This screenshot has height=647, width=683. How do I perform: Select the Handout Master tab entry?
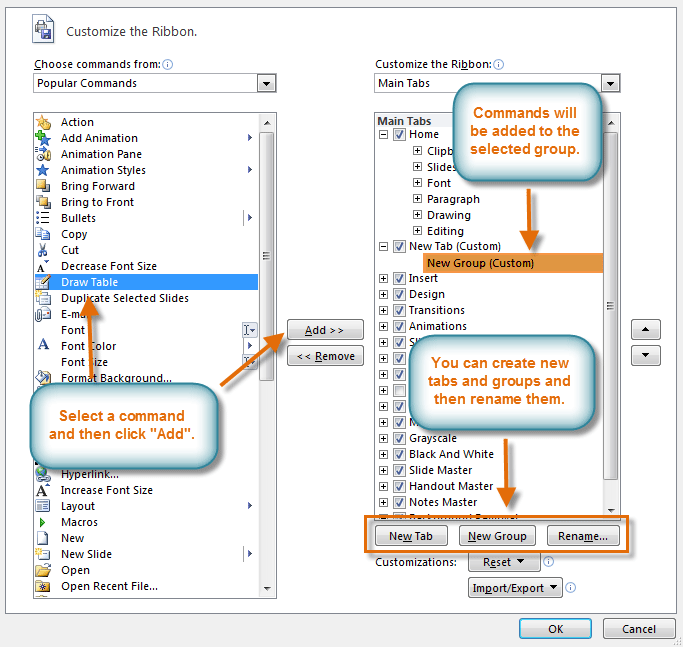pos(451,486)
